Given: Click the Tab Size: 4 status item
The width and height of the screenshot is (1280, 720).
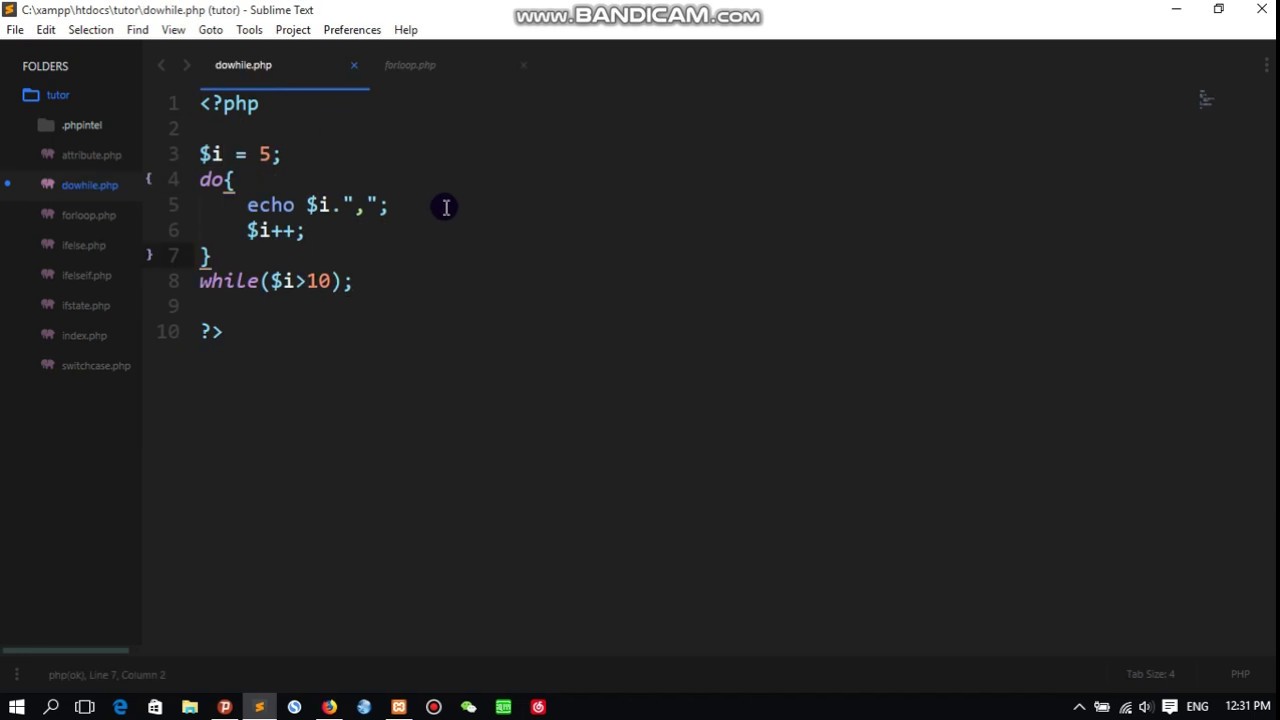Looking at the screenshot, I should [1150, 674].
